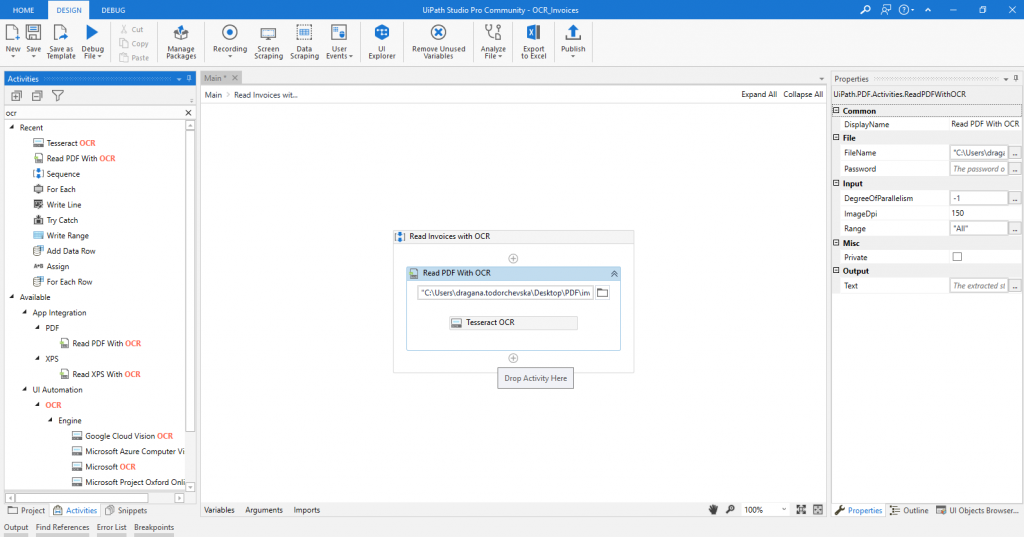Click plus icon below Read PDF With OCR
This screenshot has width=1024, height=537.
(x=513, y=358)
